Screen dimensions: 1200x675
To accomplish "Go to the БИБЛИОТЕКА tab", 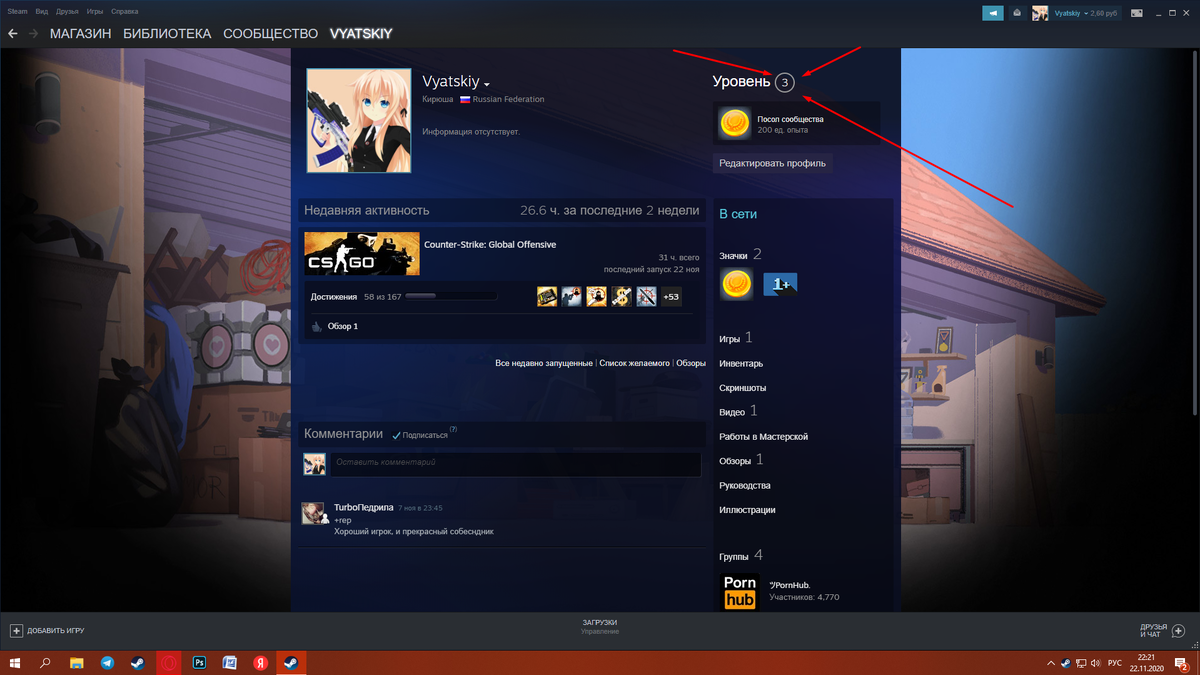I will click(x=167, y=34).
